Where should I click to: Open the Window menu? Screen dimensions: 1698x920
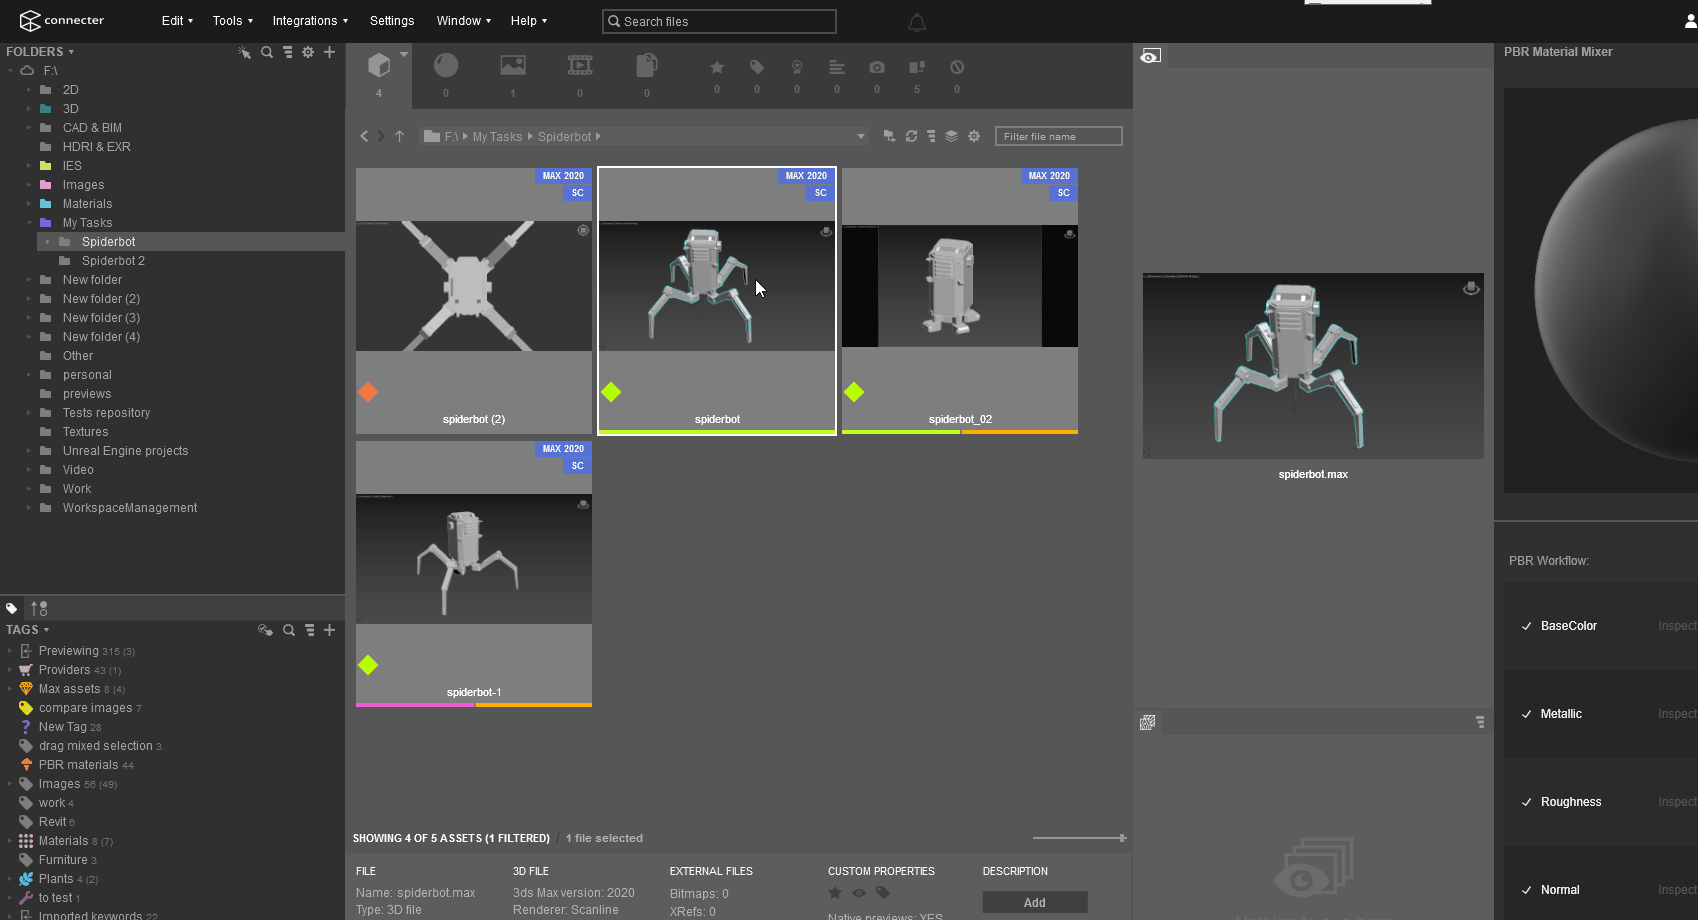463,21
